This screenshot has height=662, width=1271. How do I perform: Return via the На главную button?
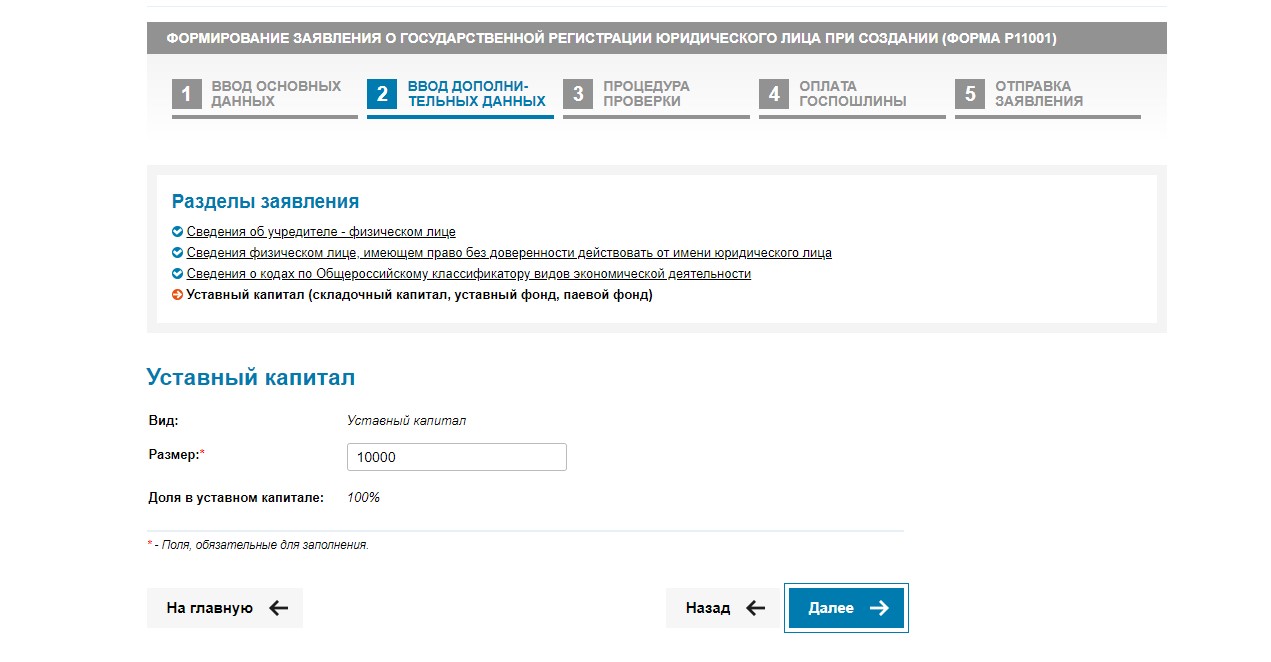tap(225, 608)
